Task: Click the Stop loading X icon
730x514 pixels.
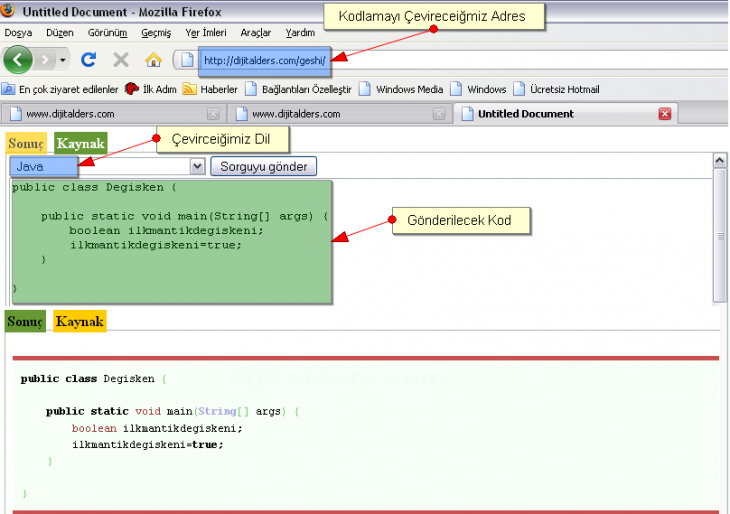Action: 121,60
